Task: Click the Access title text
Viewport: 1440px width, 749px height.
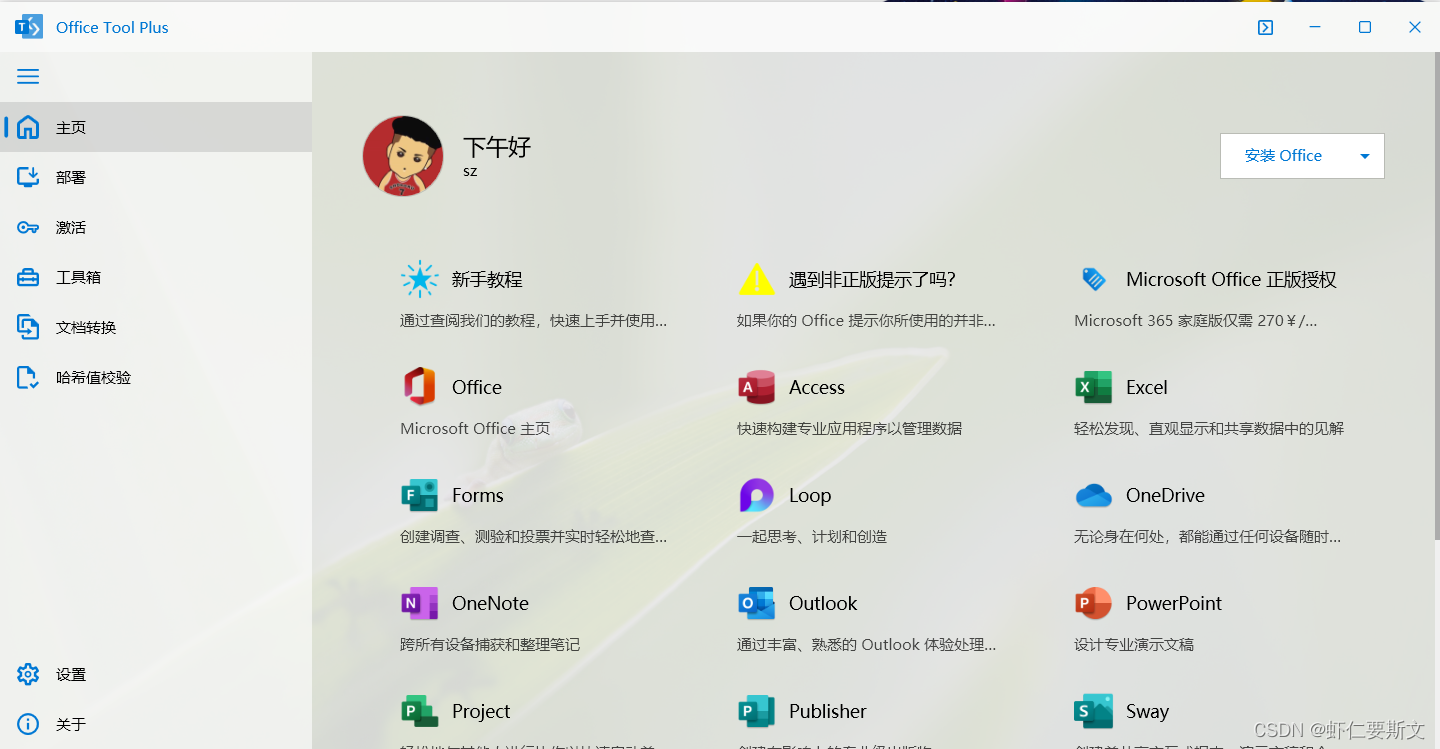Action: coord(817,387)
